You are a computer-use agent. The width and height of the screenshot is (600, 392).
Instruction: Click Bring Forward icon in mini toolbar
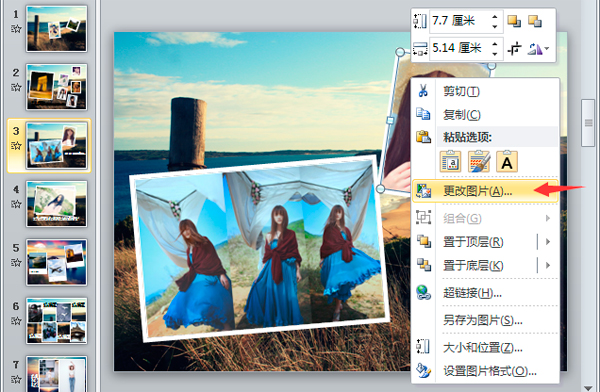514,21
